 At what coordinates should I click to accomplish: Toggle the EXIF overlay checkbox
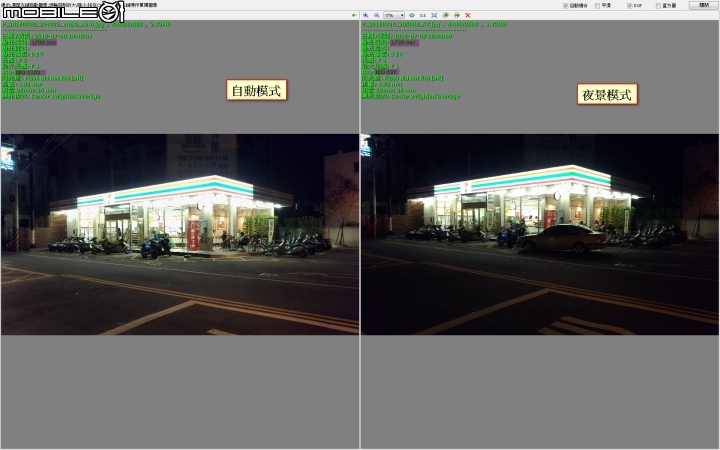tap(630, 6)
